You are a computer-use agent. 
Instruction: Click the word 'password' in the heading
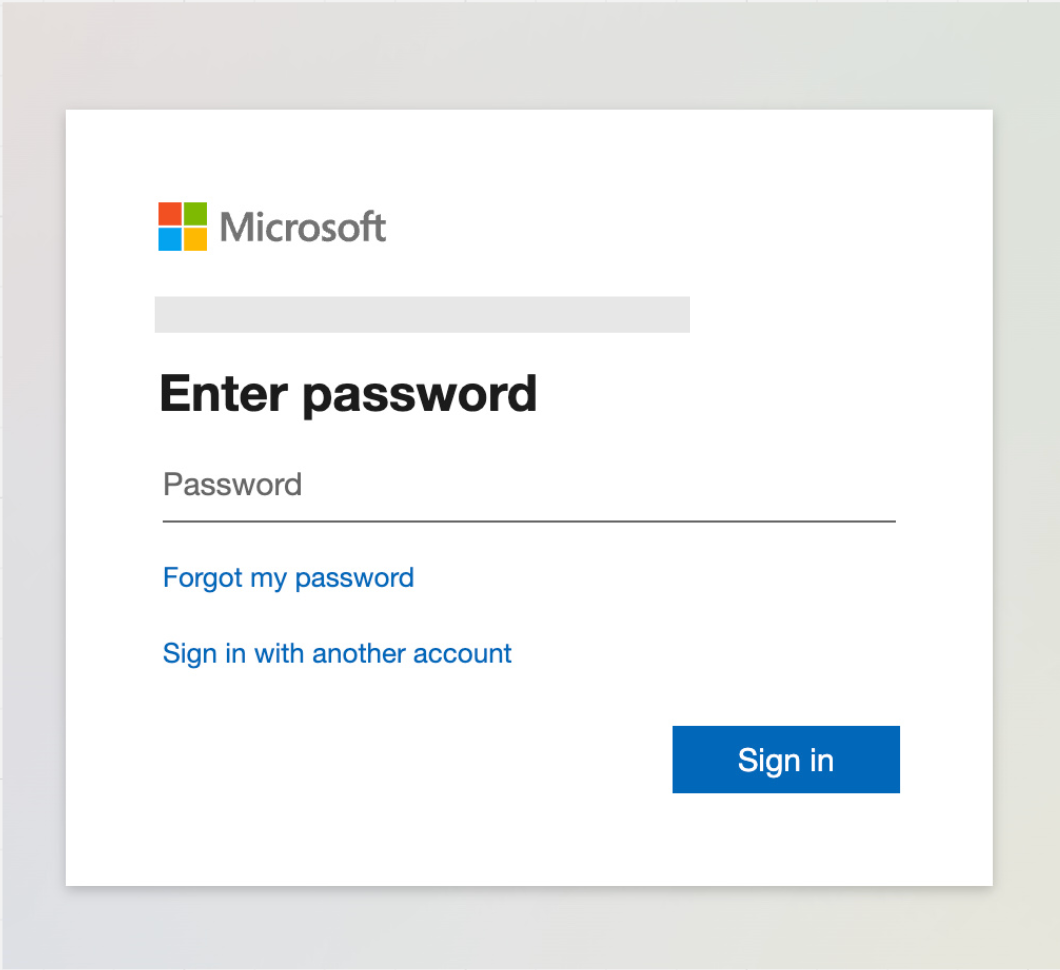[419, 397]
